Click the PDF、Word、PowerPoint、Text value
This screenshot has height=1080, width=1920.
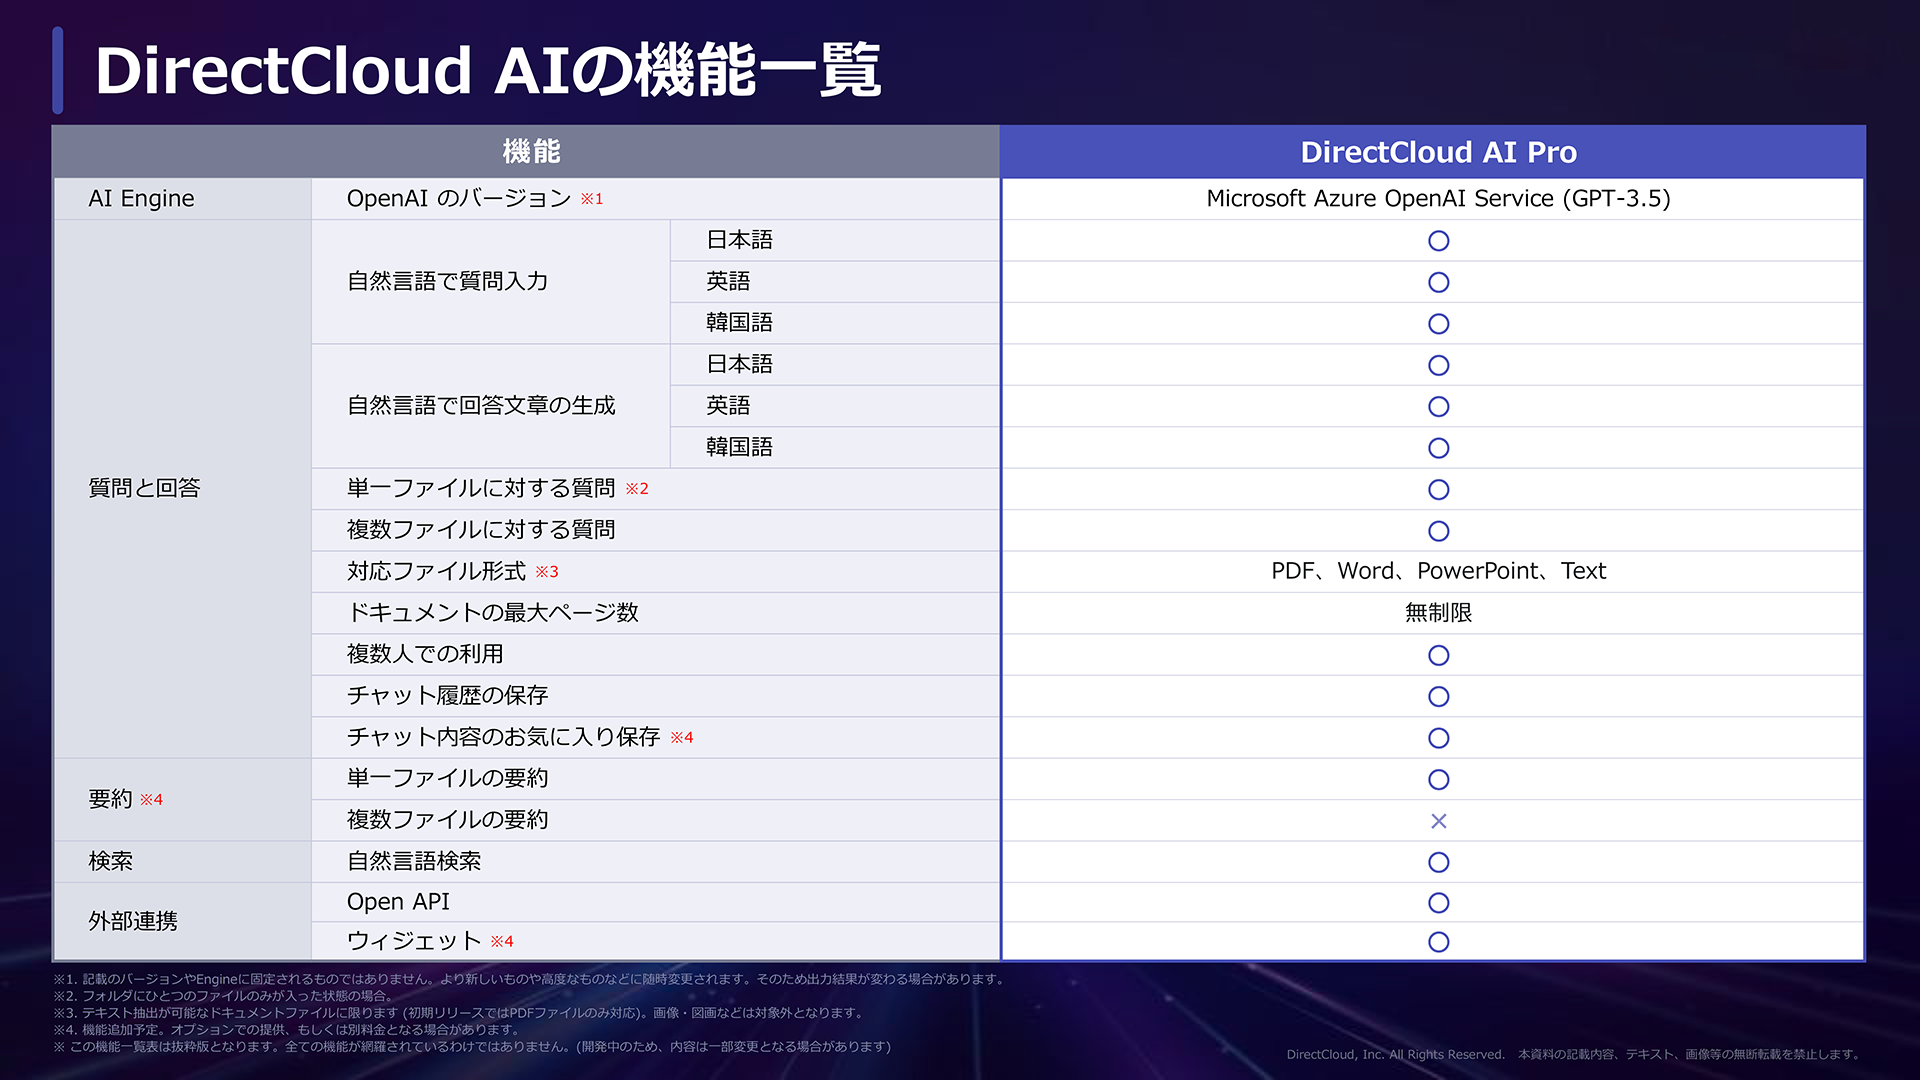tap(1438, 571)
